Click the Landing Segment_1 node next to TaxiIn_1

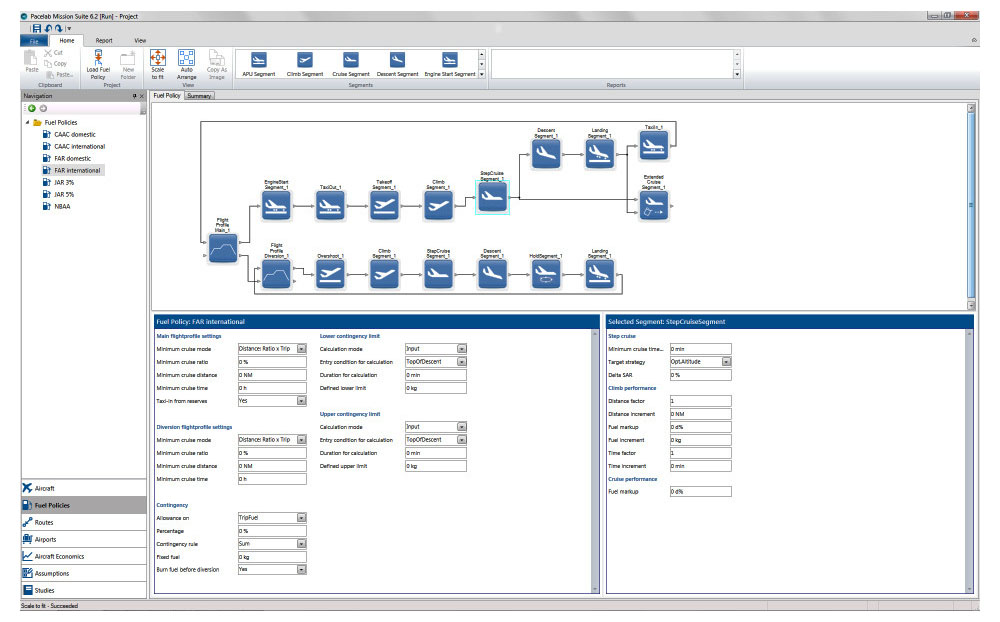(x=599, y=154)
